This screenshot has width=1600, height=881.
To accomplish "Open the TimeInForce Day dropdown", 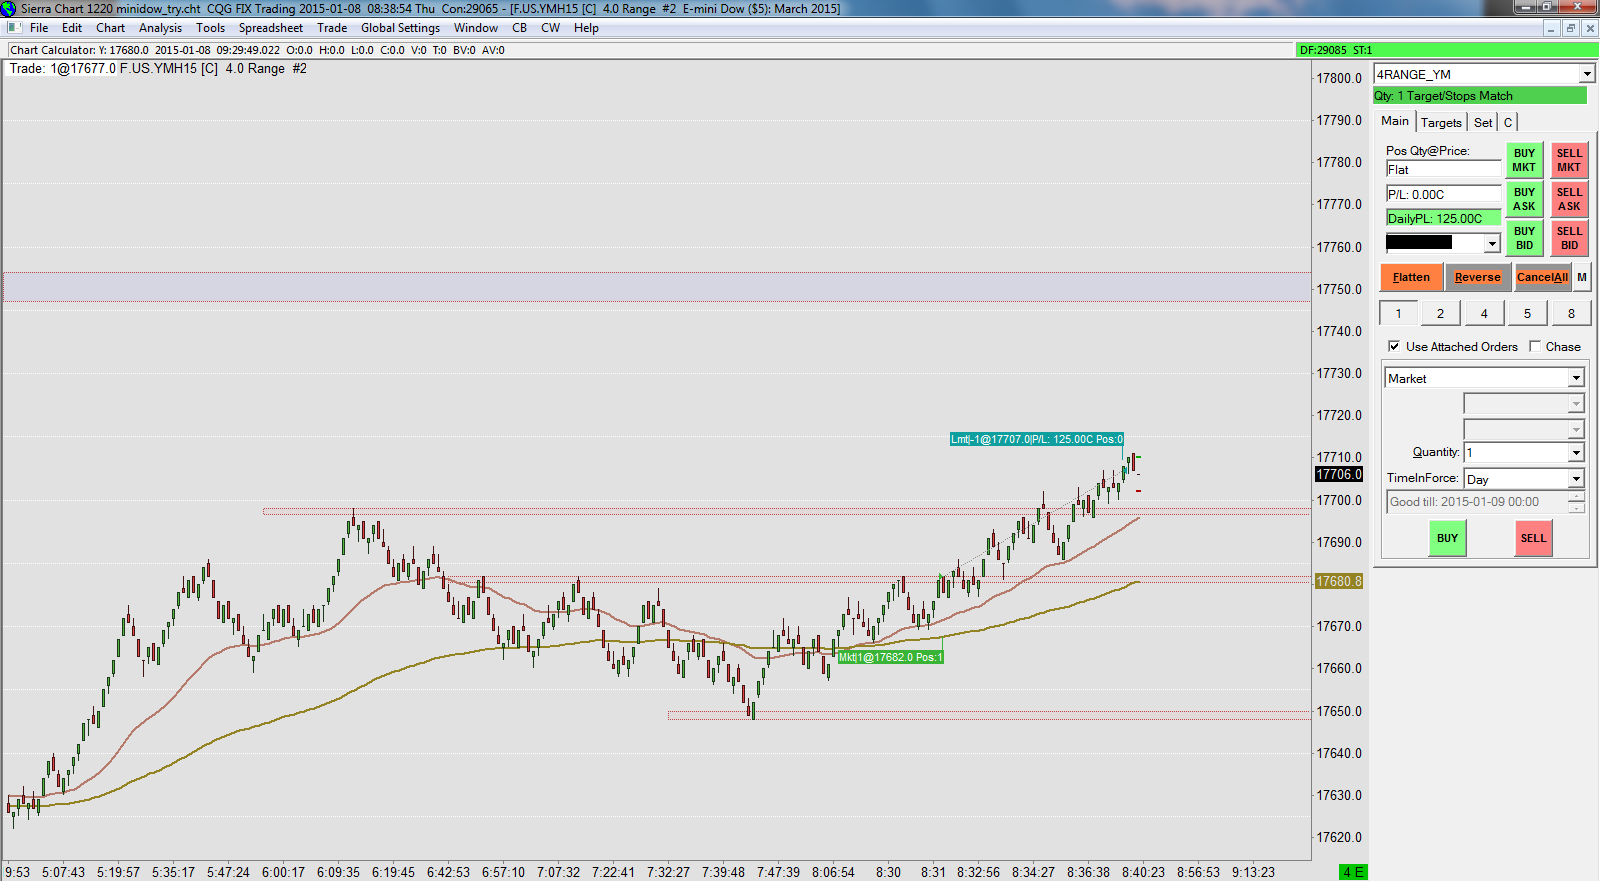I will [1576, 479].
